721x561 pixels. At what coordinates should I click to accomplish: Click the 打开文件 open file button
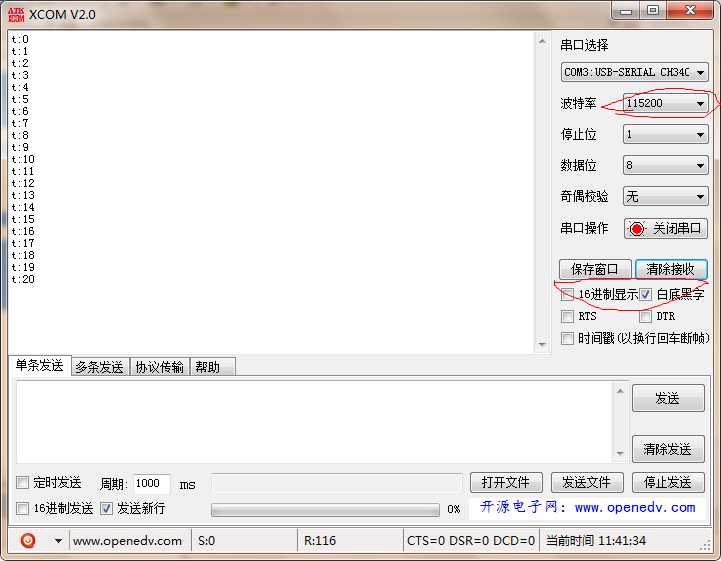pos(506,482)
